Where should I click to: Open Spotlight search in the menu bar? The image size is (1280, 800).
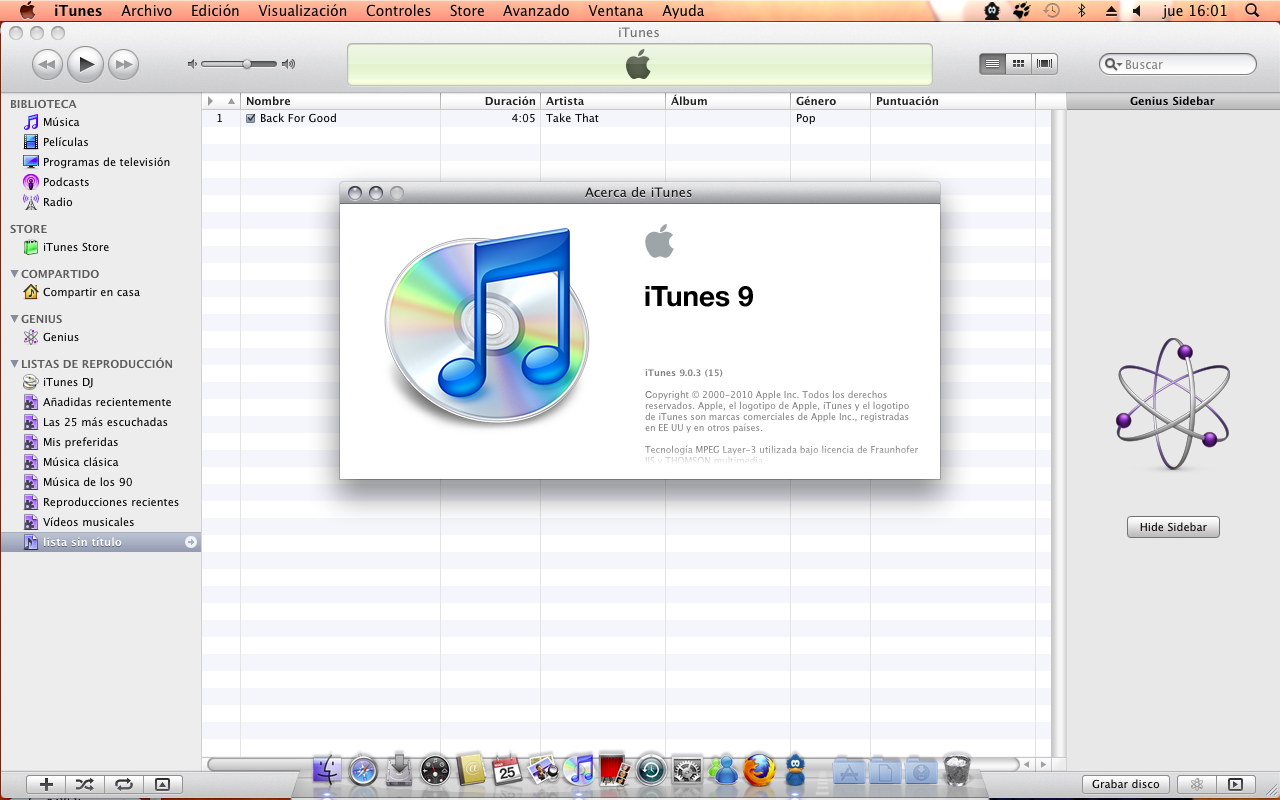(x=1252, y=11)
